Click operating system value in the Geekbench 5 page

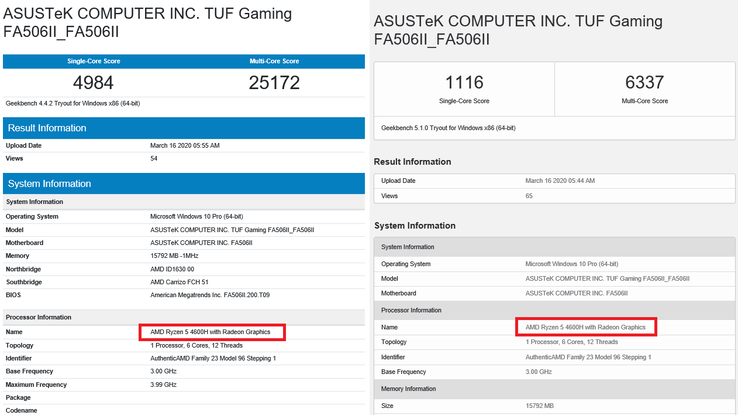click(x=571, y=264)
